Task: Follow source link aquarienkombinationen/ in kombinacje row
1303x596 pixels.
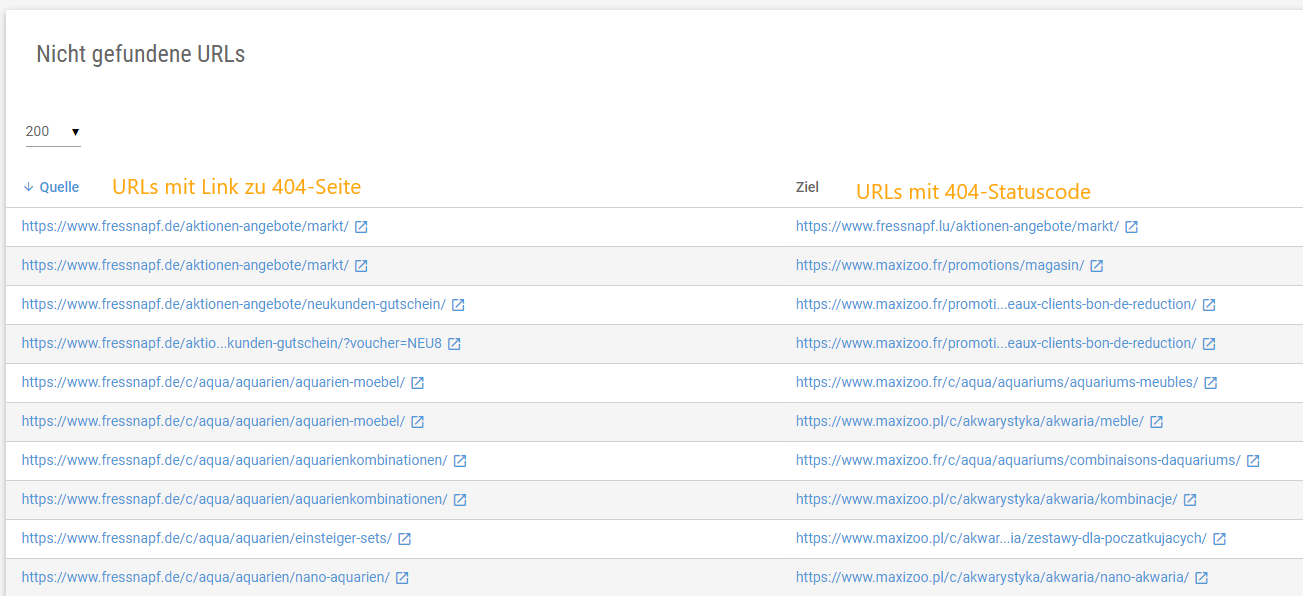Action: coord(235,499)
